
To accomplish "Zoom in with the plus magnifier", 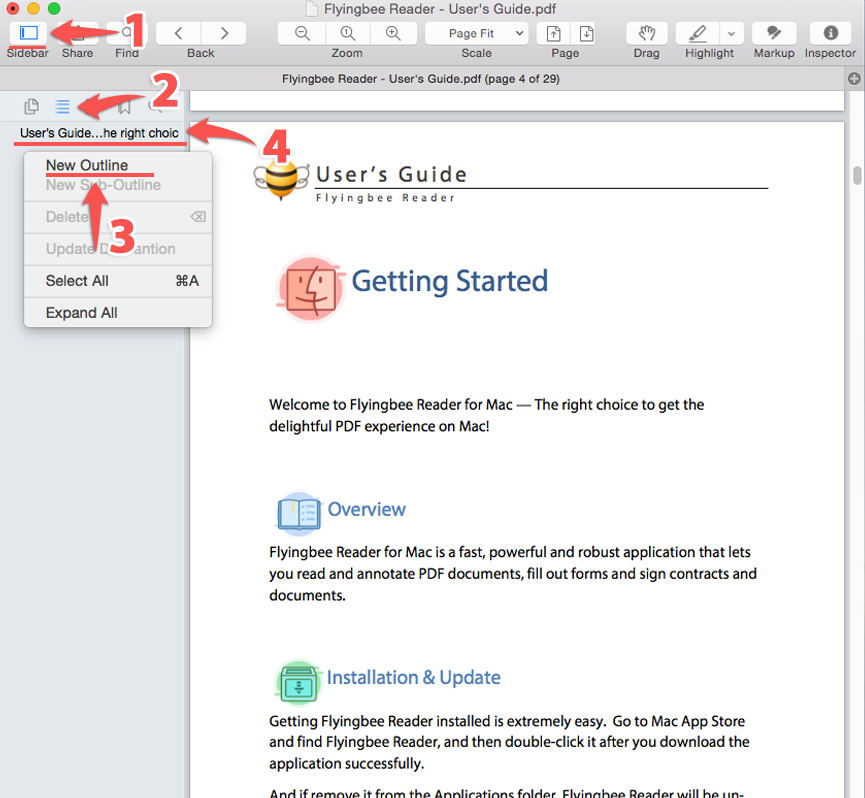I will point(393,33).
